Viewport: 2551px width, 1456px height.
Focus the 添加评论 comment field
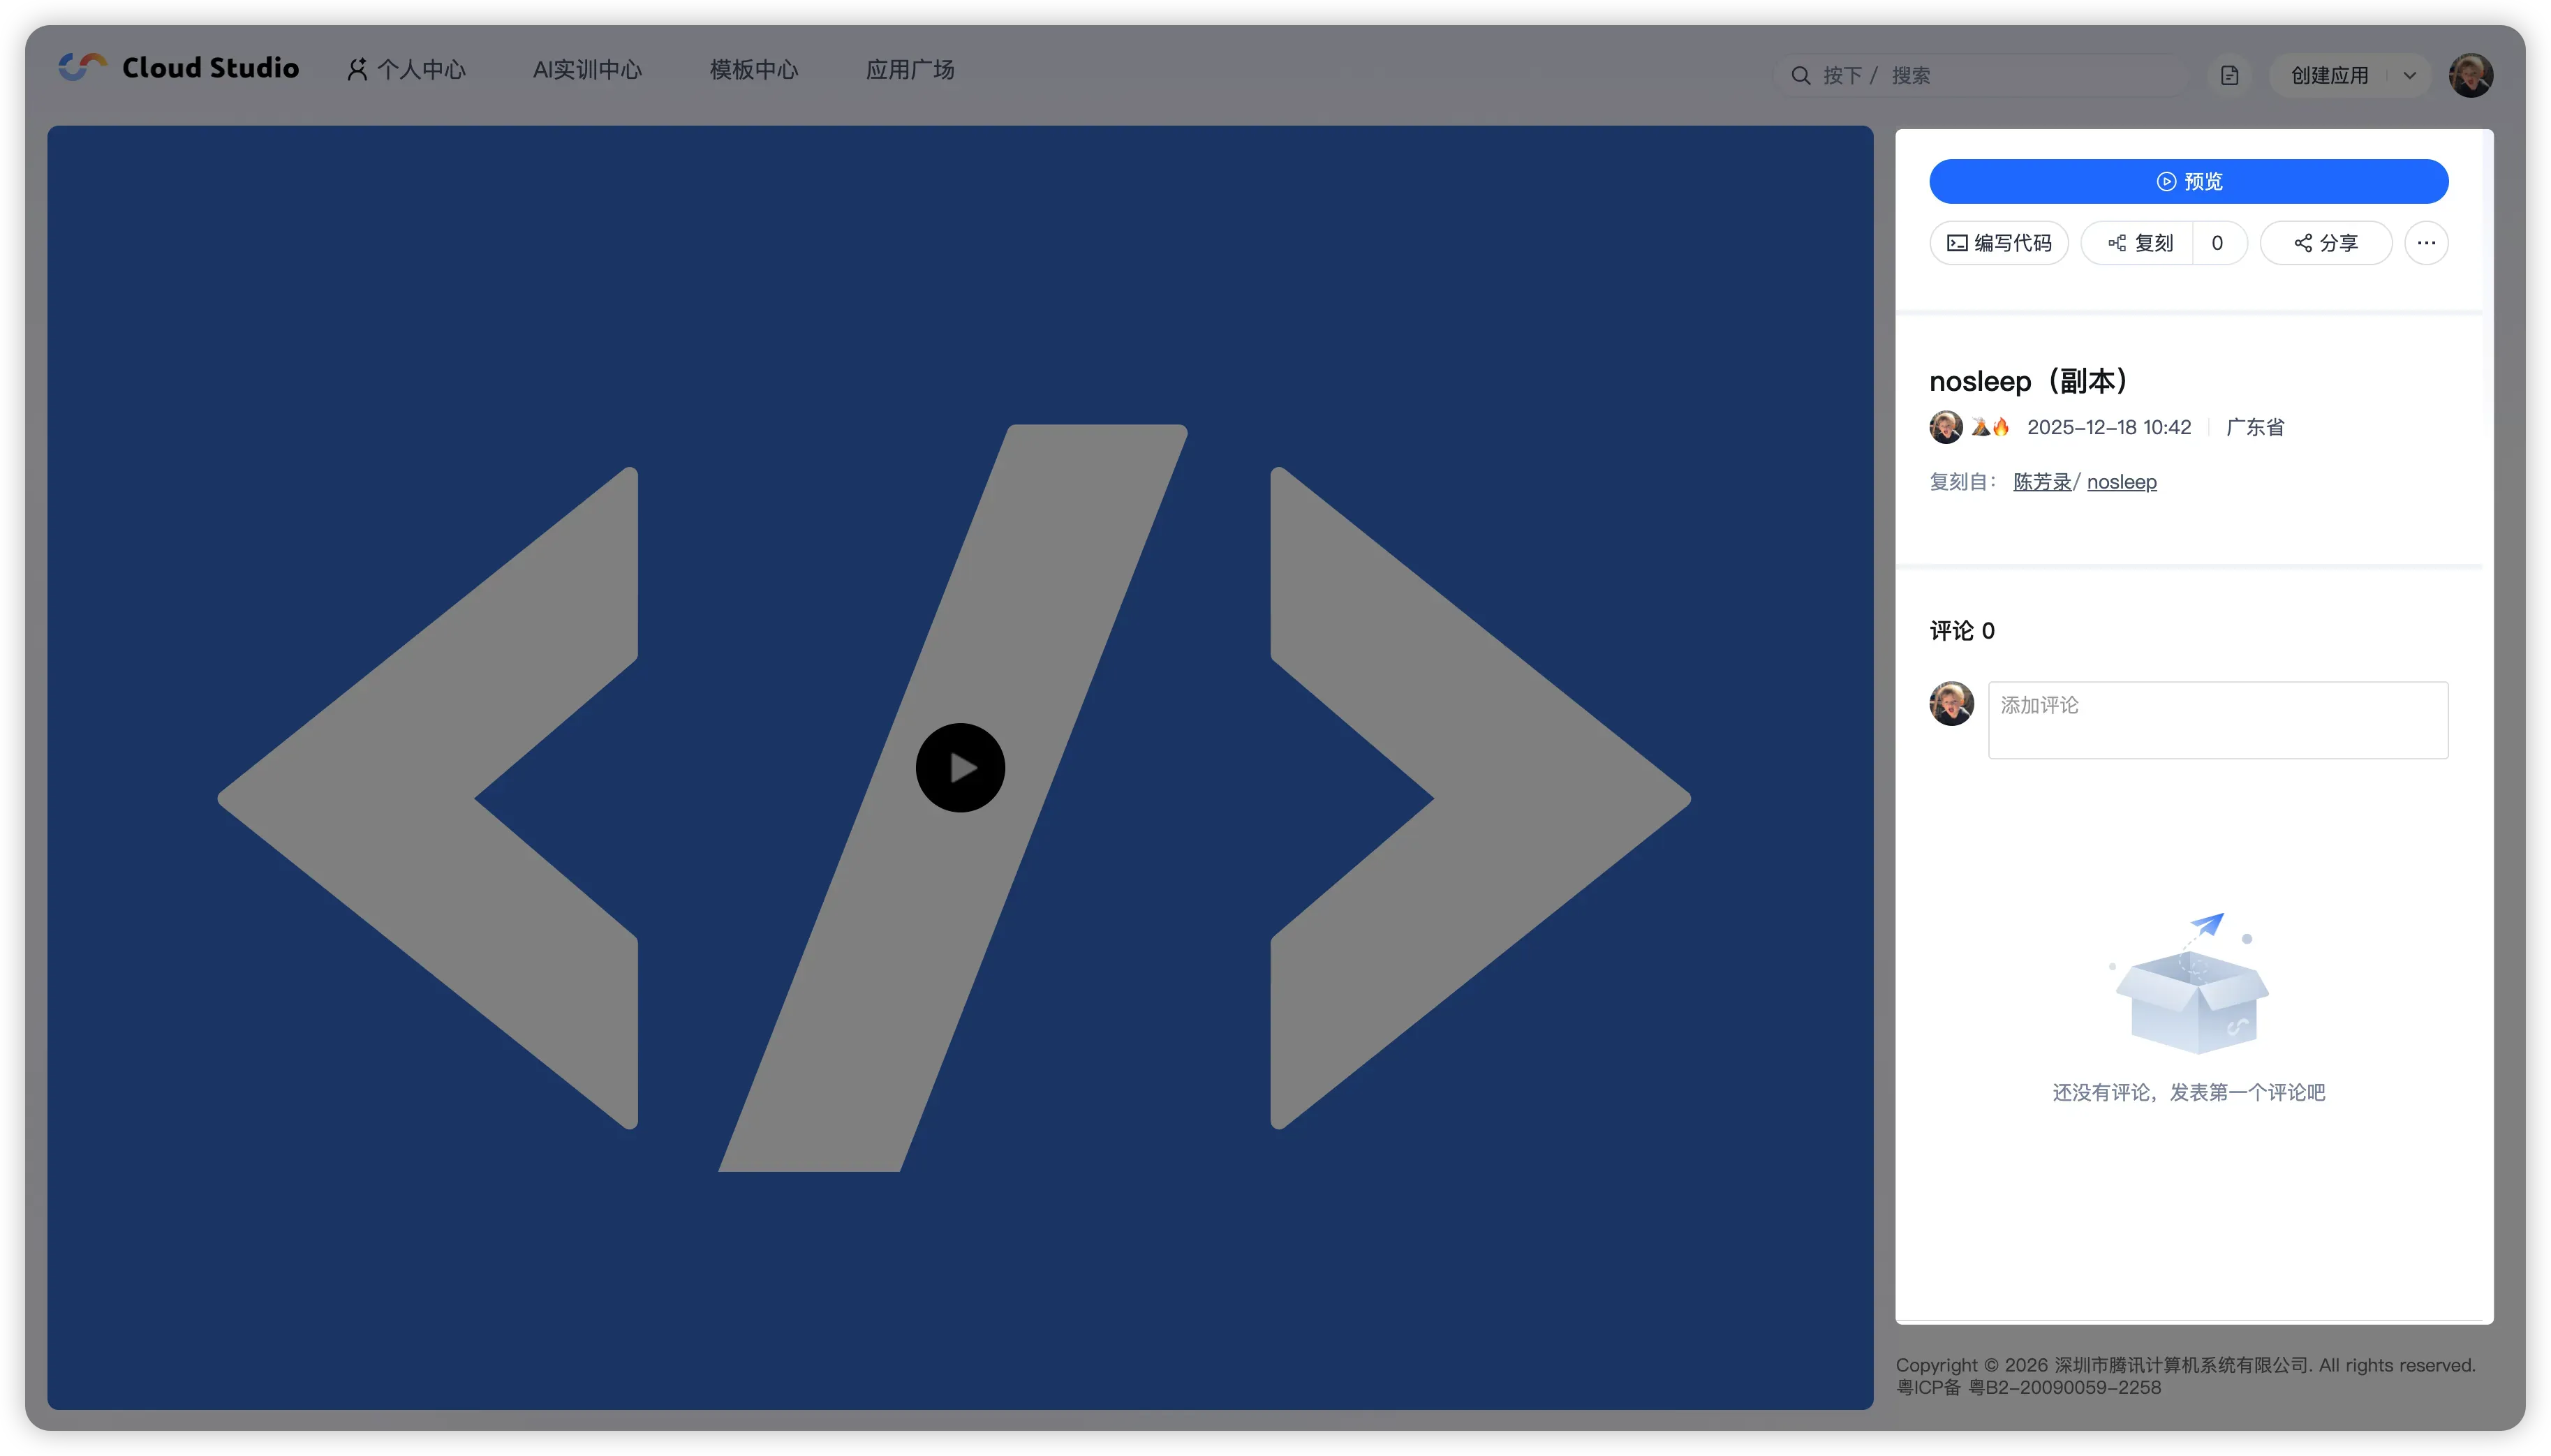pyautogui.click(x=2217, y=720)
